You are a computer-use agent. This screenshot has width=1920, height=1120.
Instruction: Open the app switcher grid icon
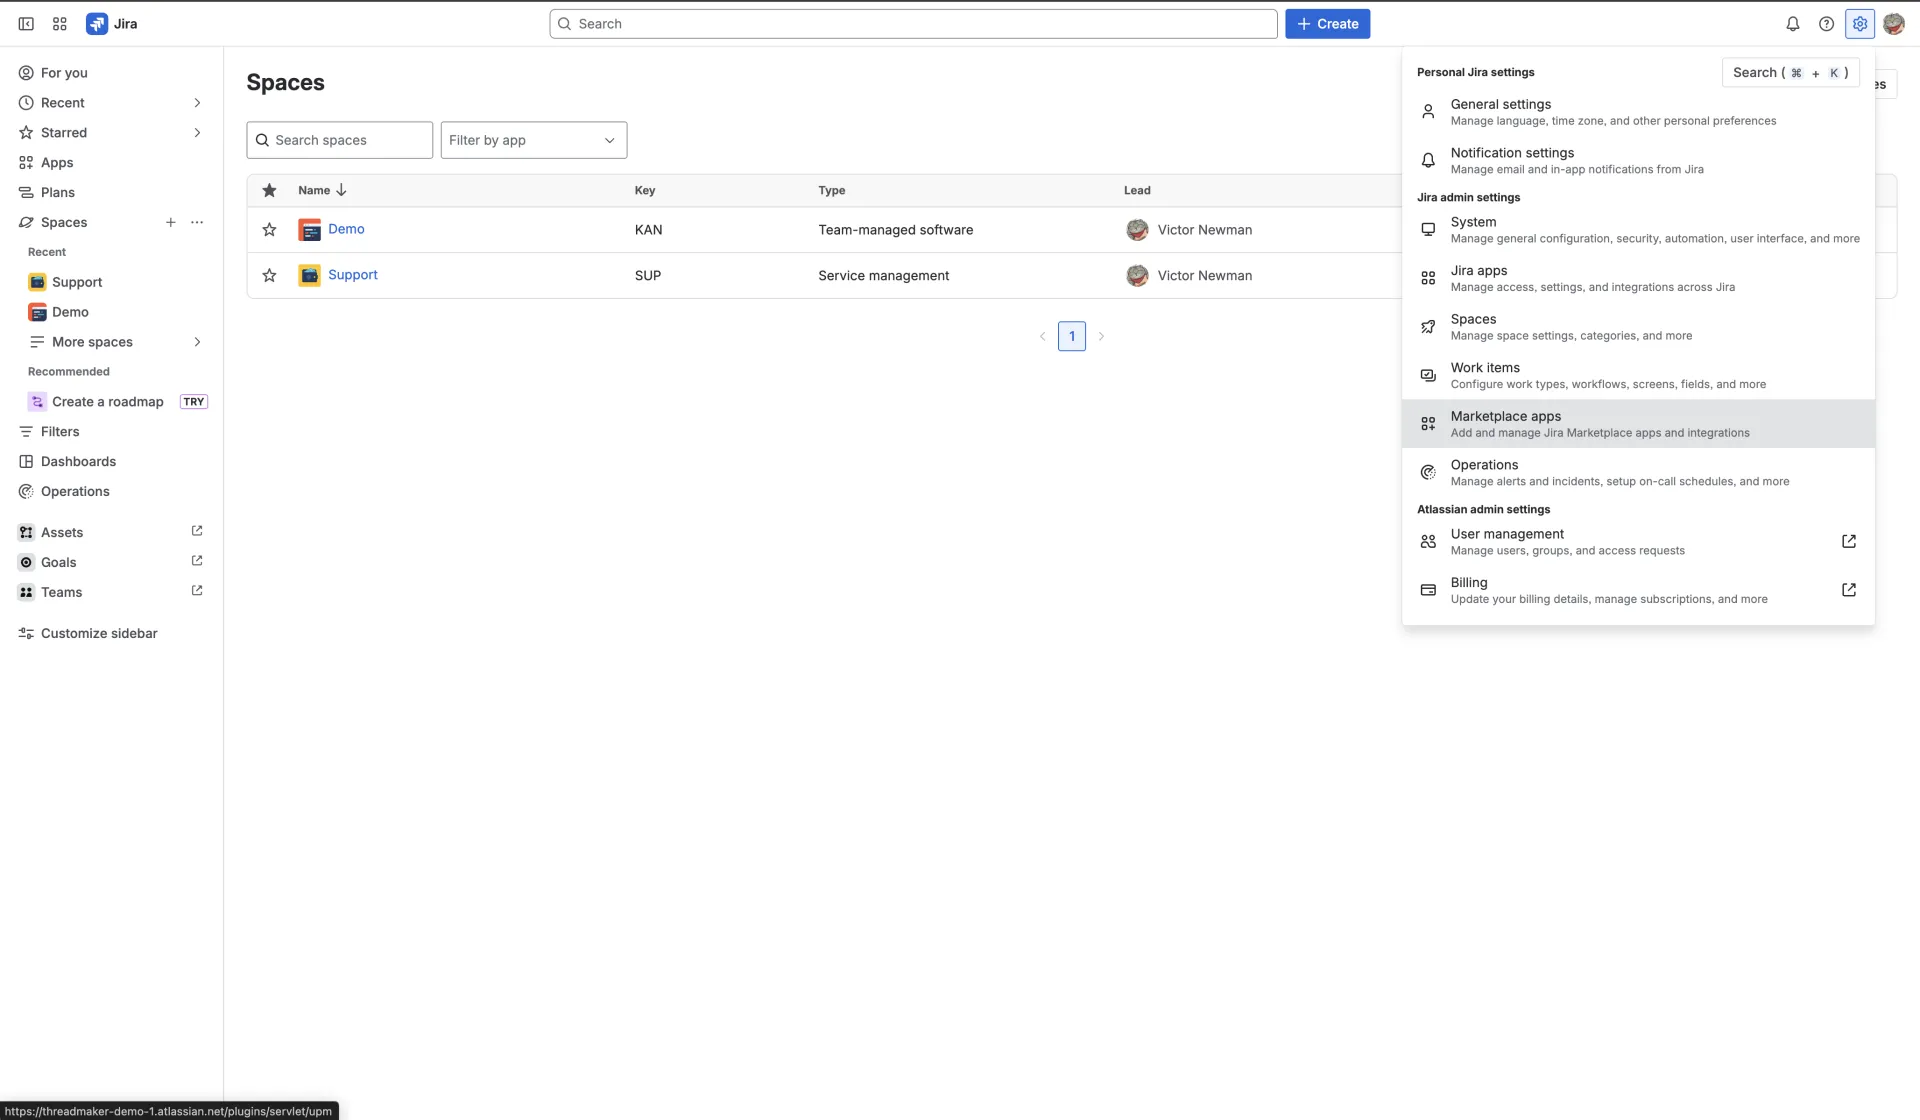[60, 24]
